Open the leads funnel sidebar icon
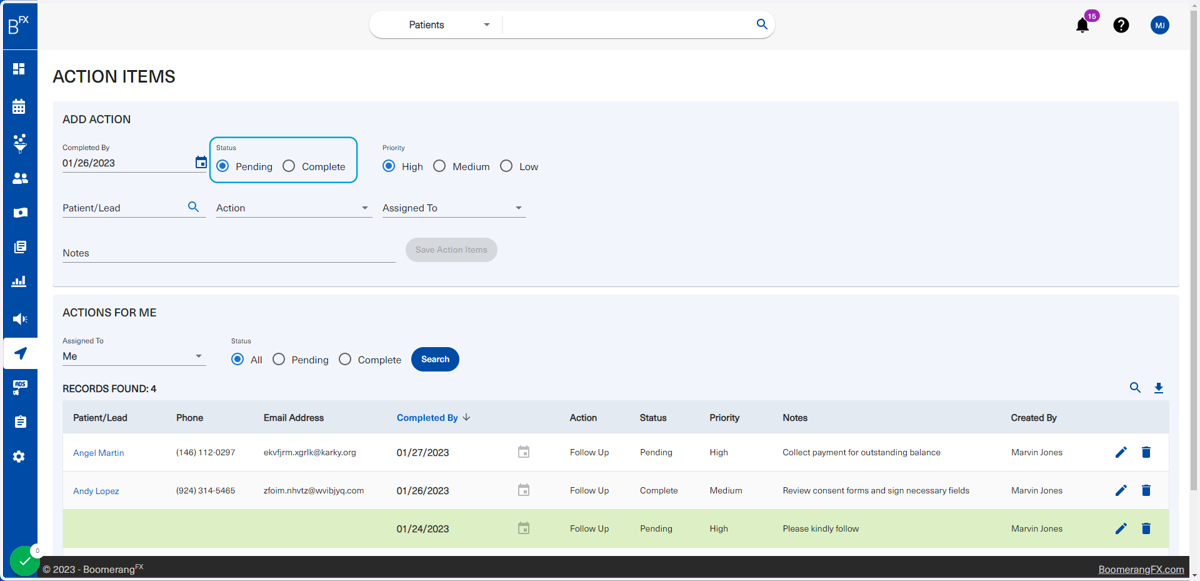 (19, 142)
